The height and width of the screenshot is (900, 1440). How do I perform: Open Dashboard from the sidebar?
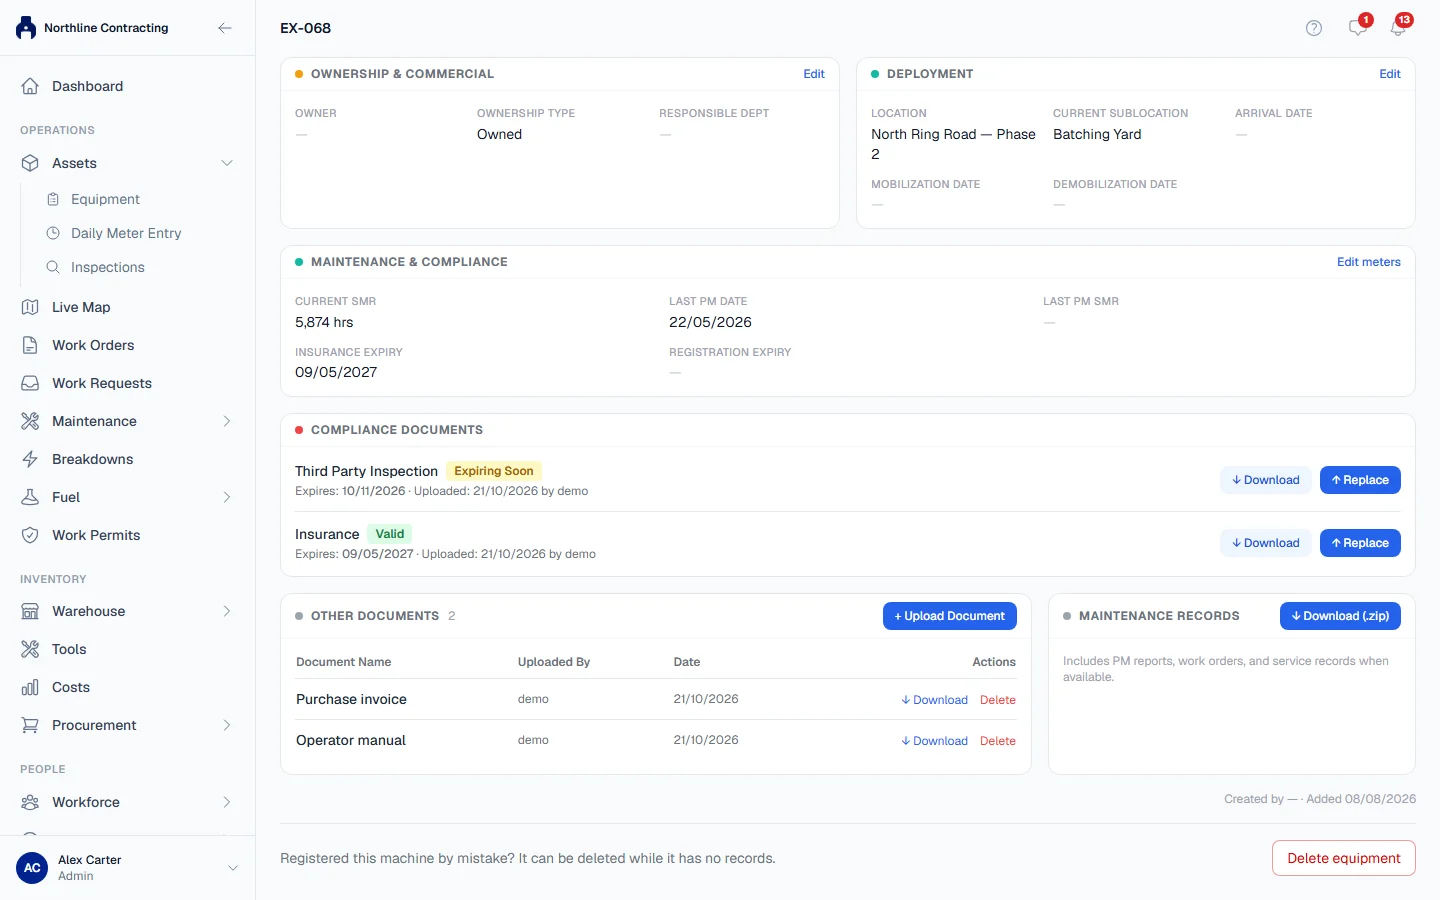[x=127, y=86]
